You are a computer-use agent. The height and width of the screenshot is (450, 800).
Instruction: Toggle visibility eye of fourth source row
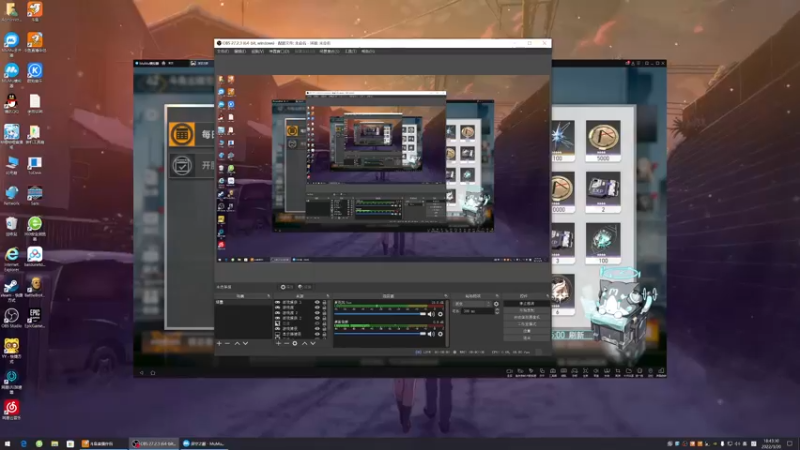coord(317,318)
